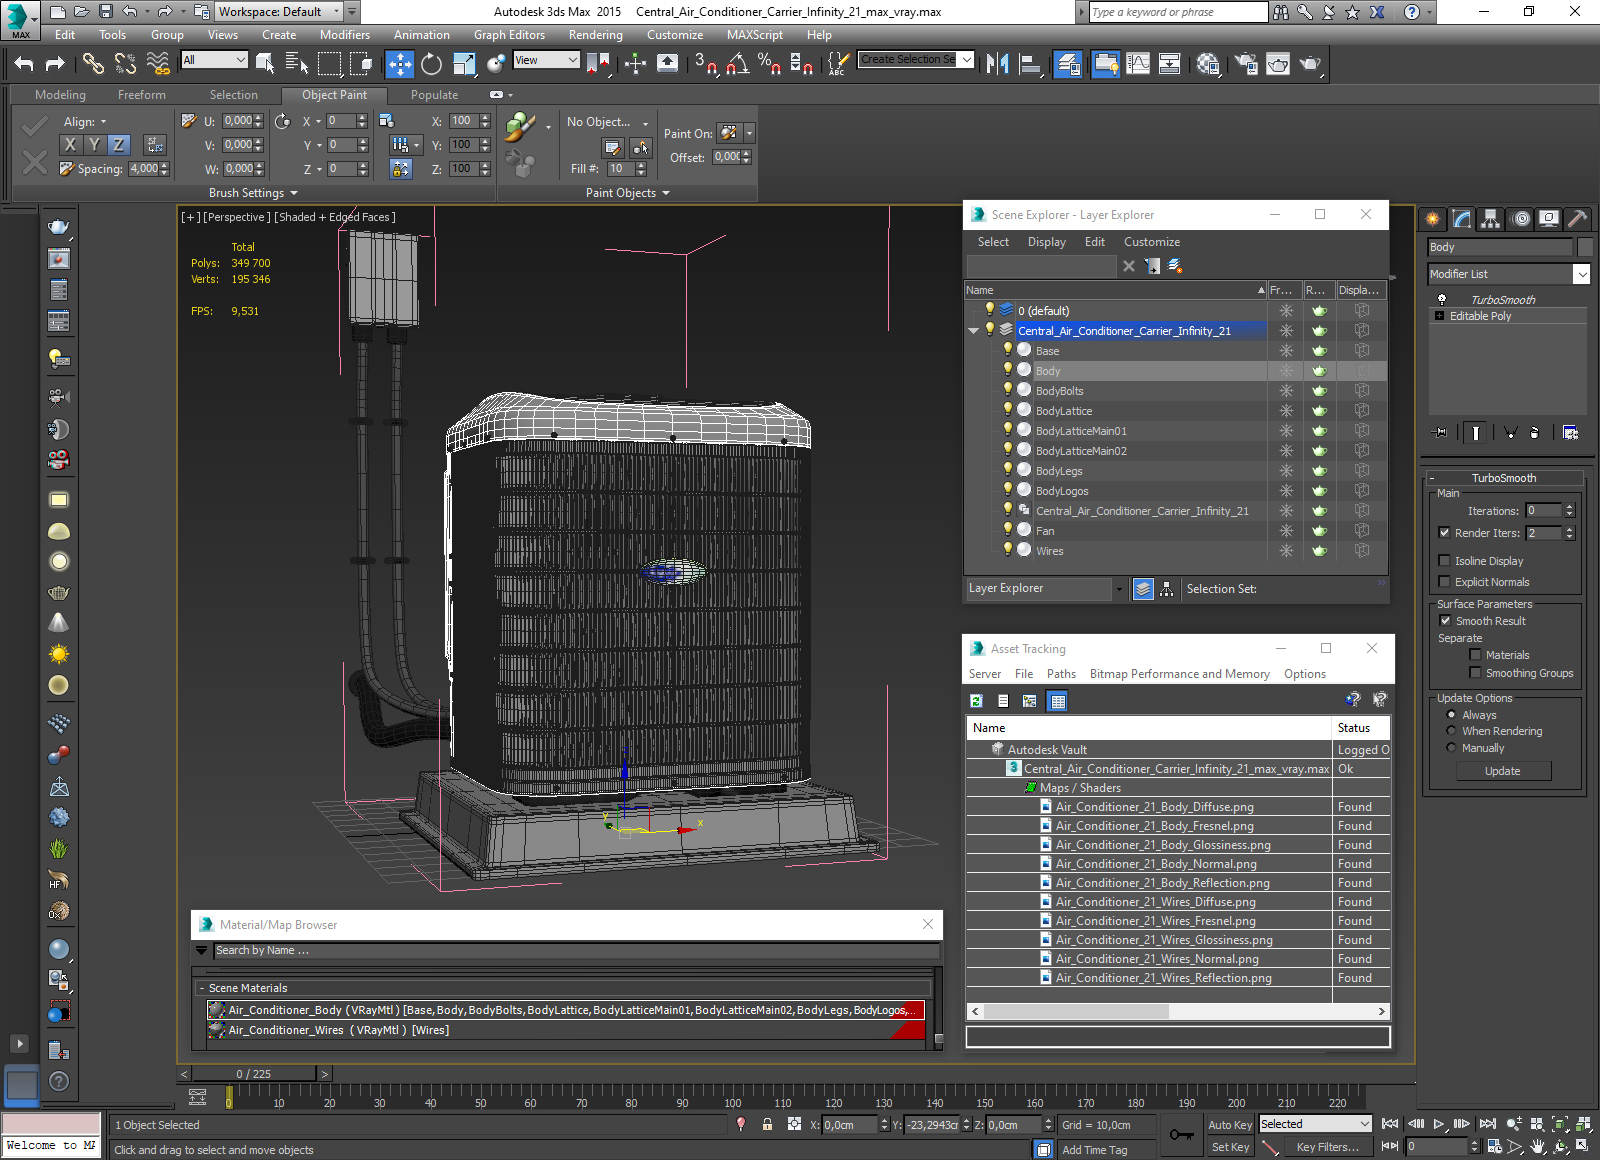Open the Utilities command panel tab
This screenshot has width=1600, height=1160.
click(x=1578, y=219)
